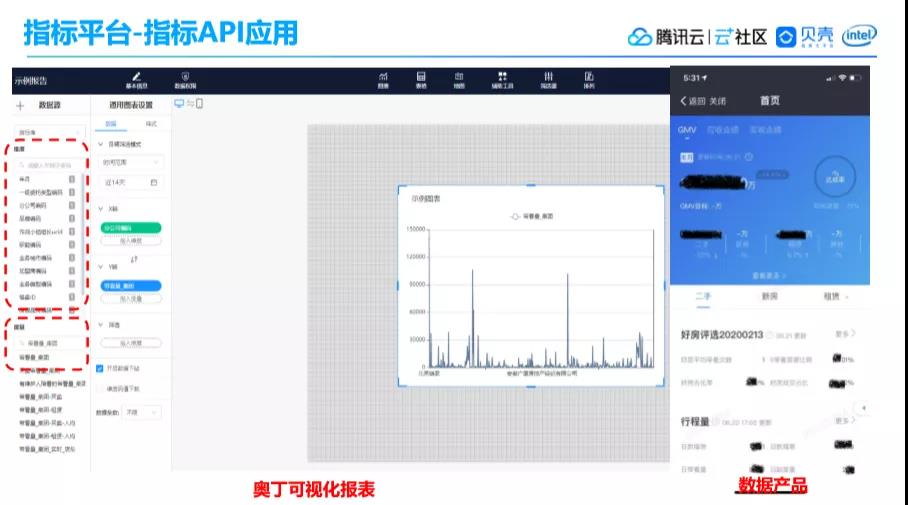Click the swap axes arrows icon
This screenshot has width=908, height=505.
click(134, 259)
